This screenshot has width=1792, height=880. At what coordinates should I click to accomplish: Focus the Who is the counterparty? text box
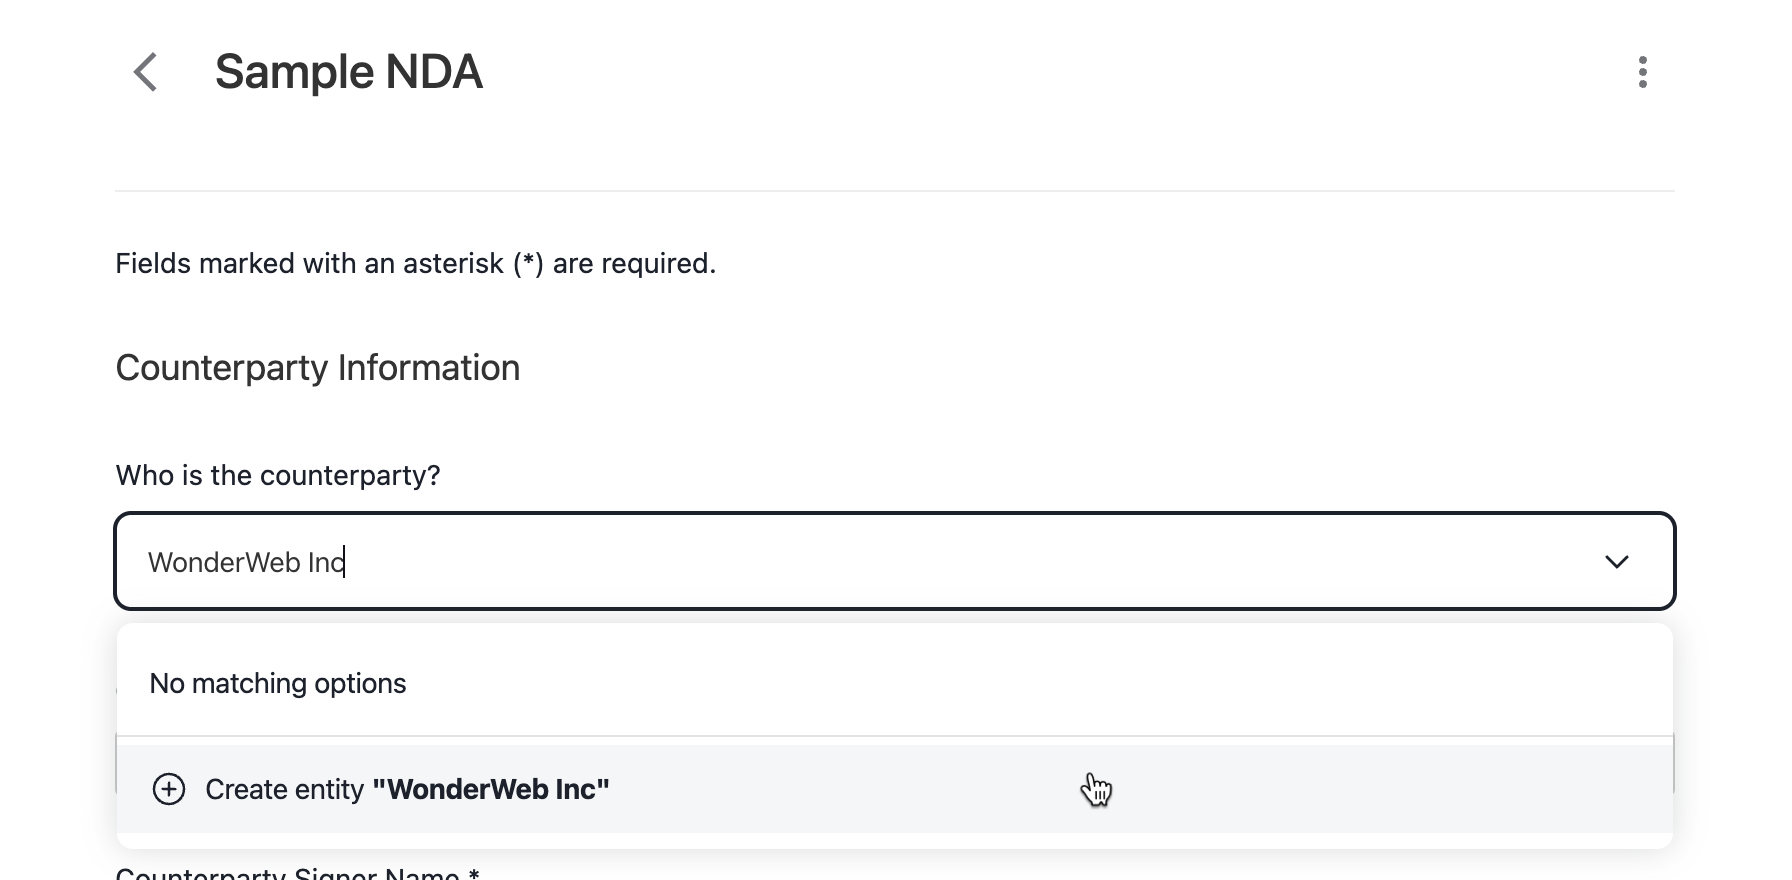point(600,561)
